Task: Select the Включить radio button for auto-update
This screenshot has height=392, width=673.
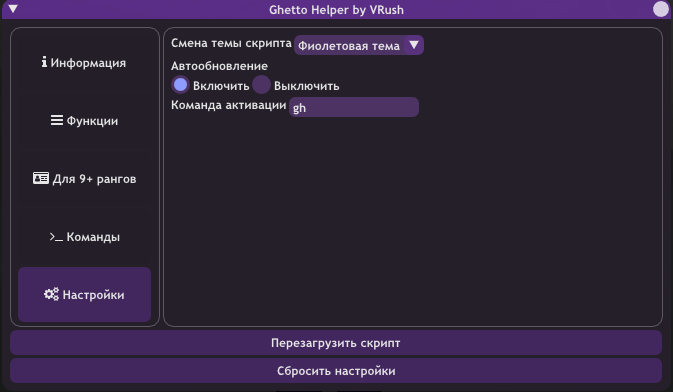Action: click(x=180, y=85)
